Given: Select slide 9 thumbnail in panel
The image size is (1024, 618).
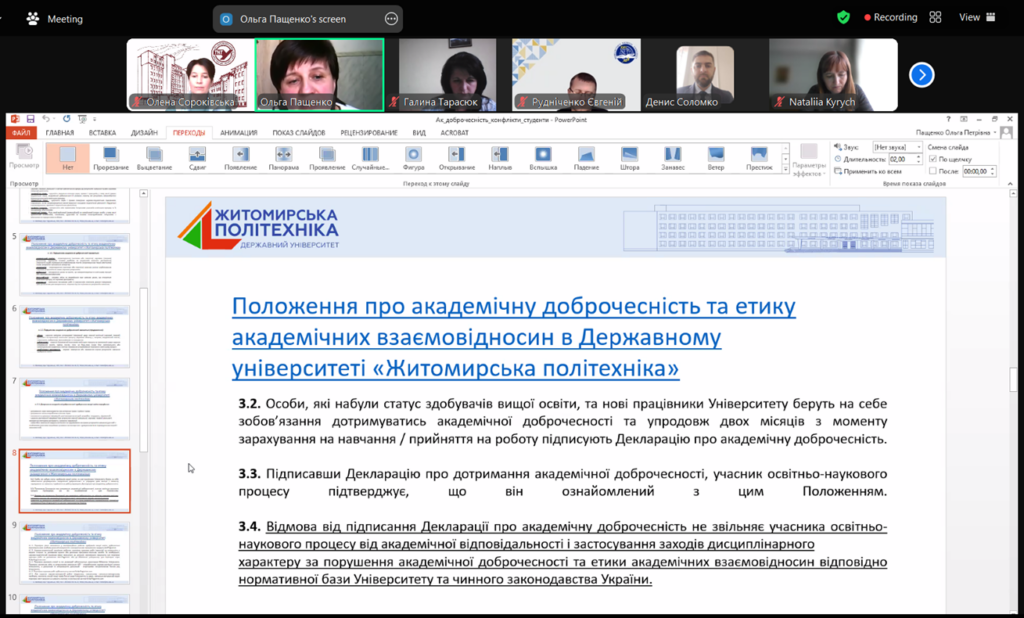Looking at the screenshot, I should (75, 553).
